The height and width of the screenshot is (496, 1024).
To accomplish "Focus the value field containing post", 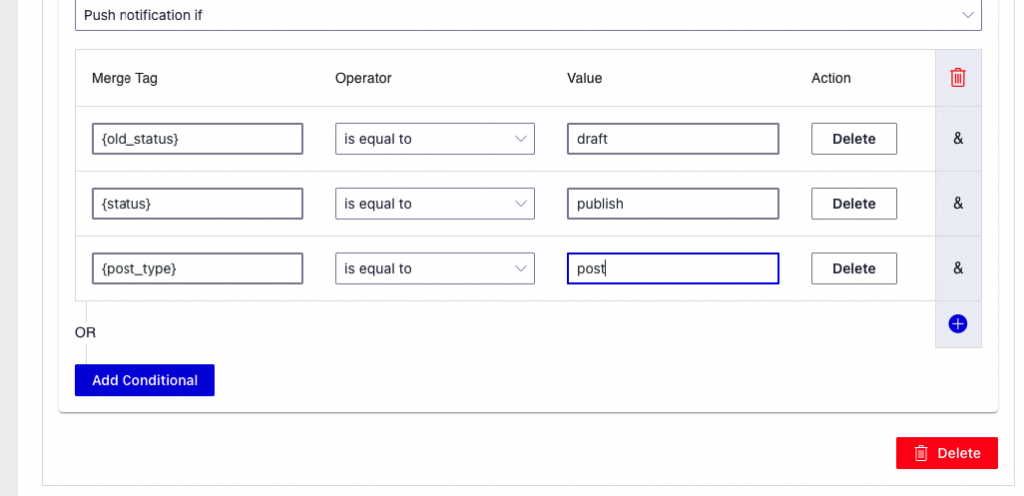I will pyautogui.click(x=673, y=268).
